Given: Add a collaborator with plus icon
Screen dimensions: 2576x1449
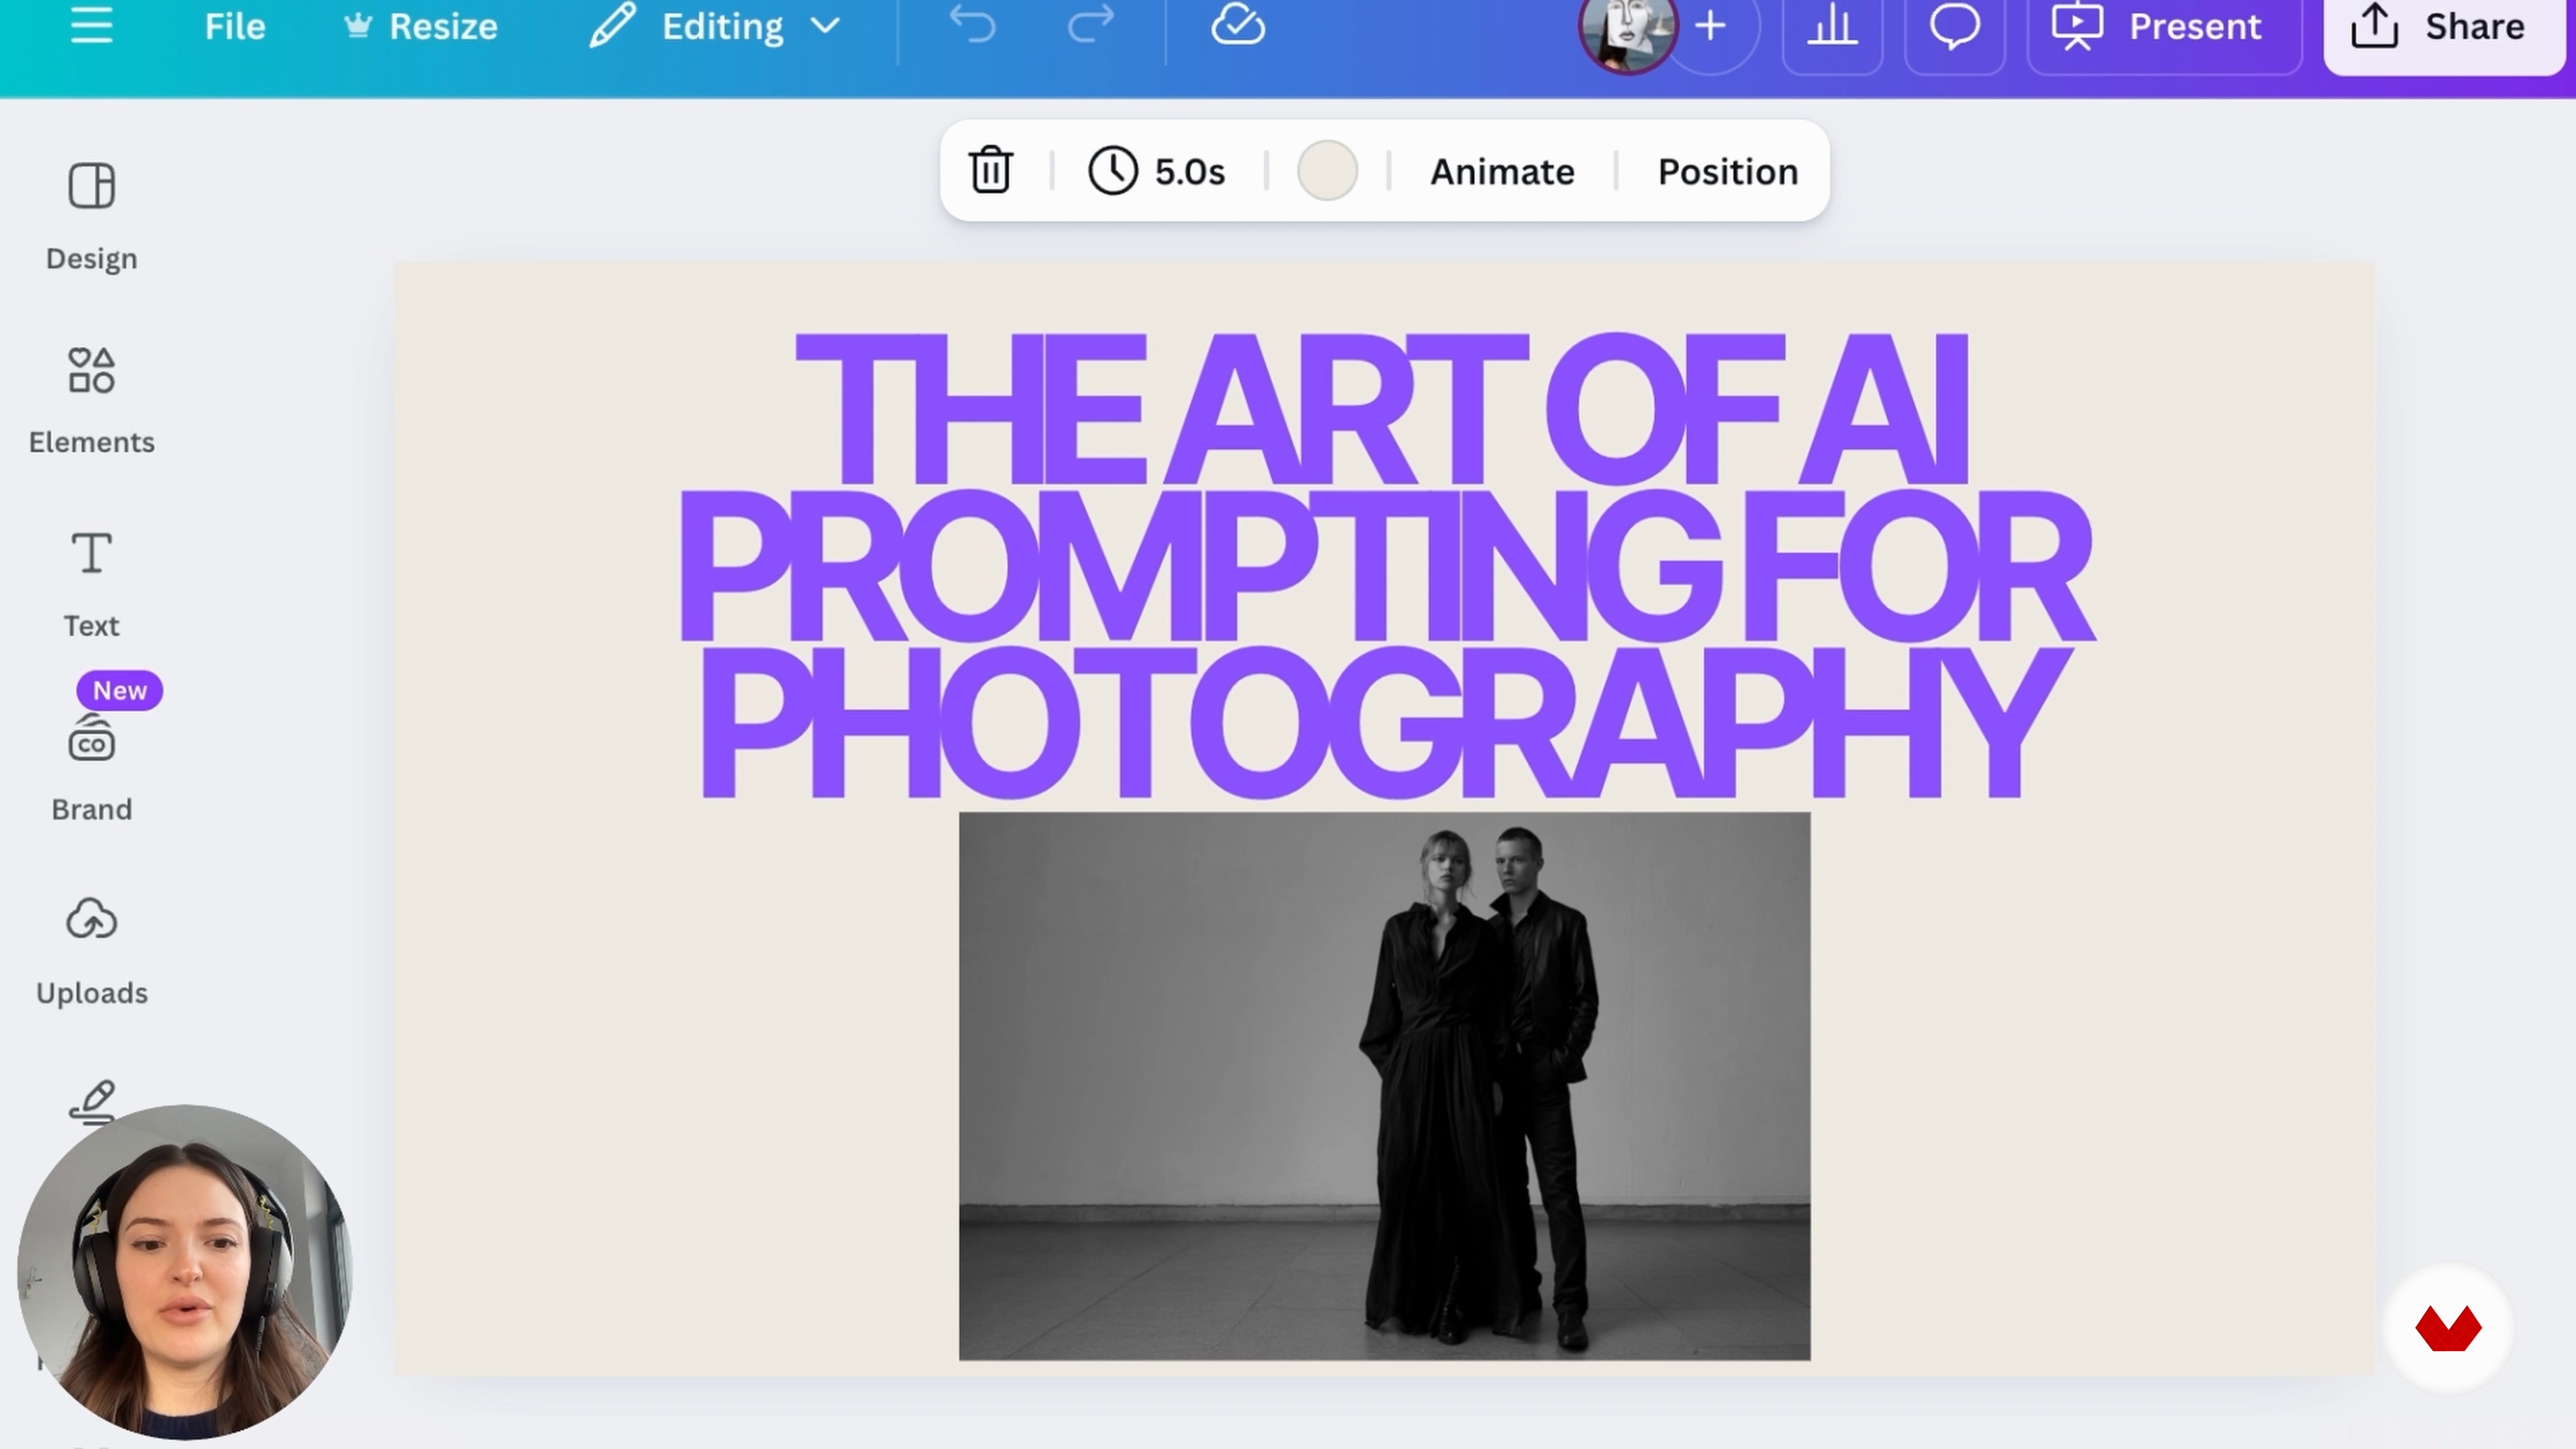Looking at the screenshot, I should point(1711,27).
